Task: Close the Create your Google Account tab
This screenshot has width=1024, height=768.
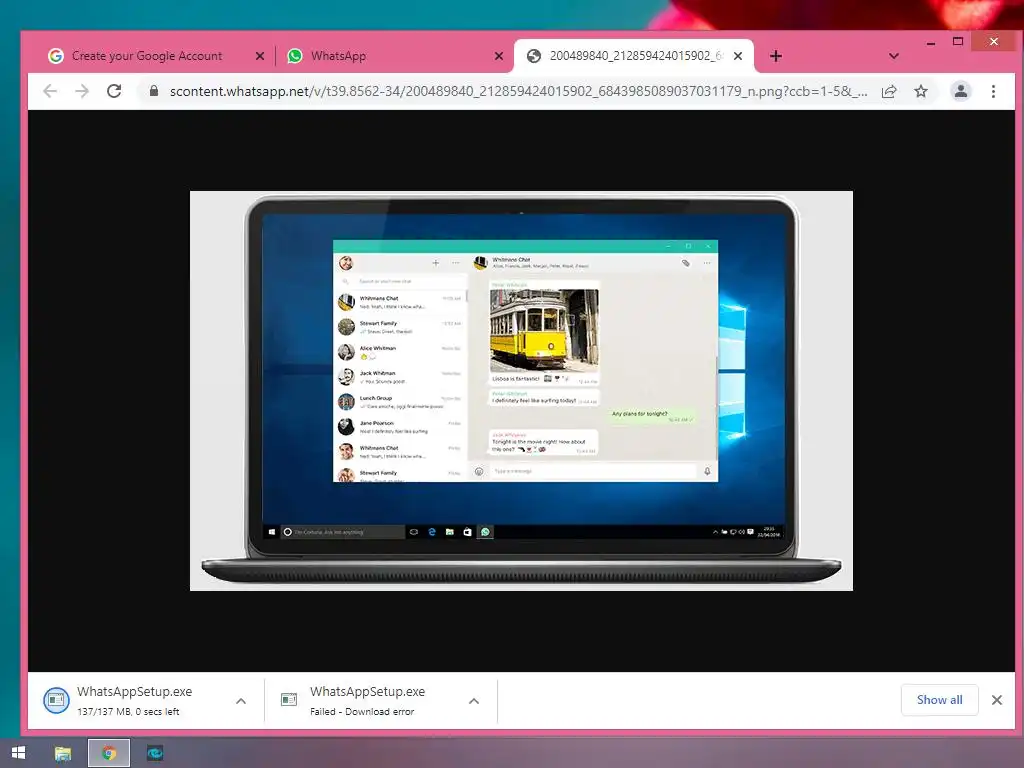Action: 260,56
